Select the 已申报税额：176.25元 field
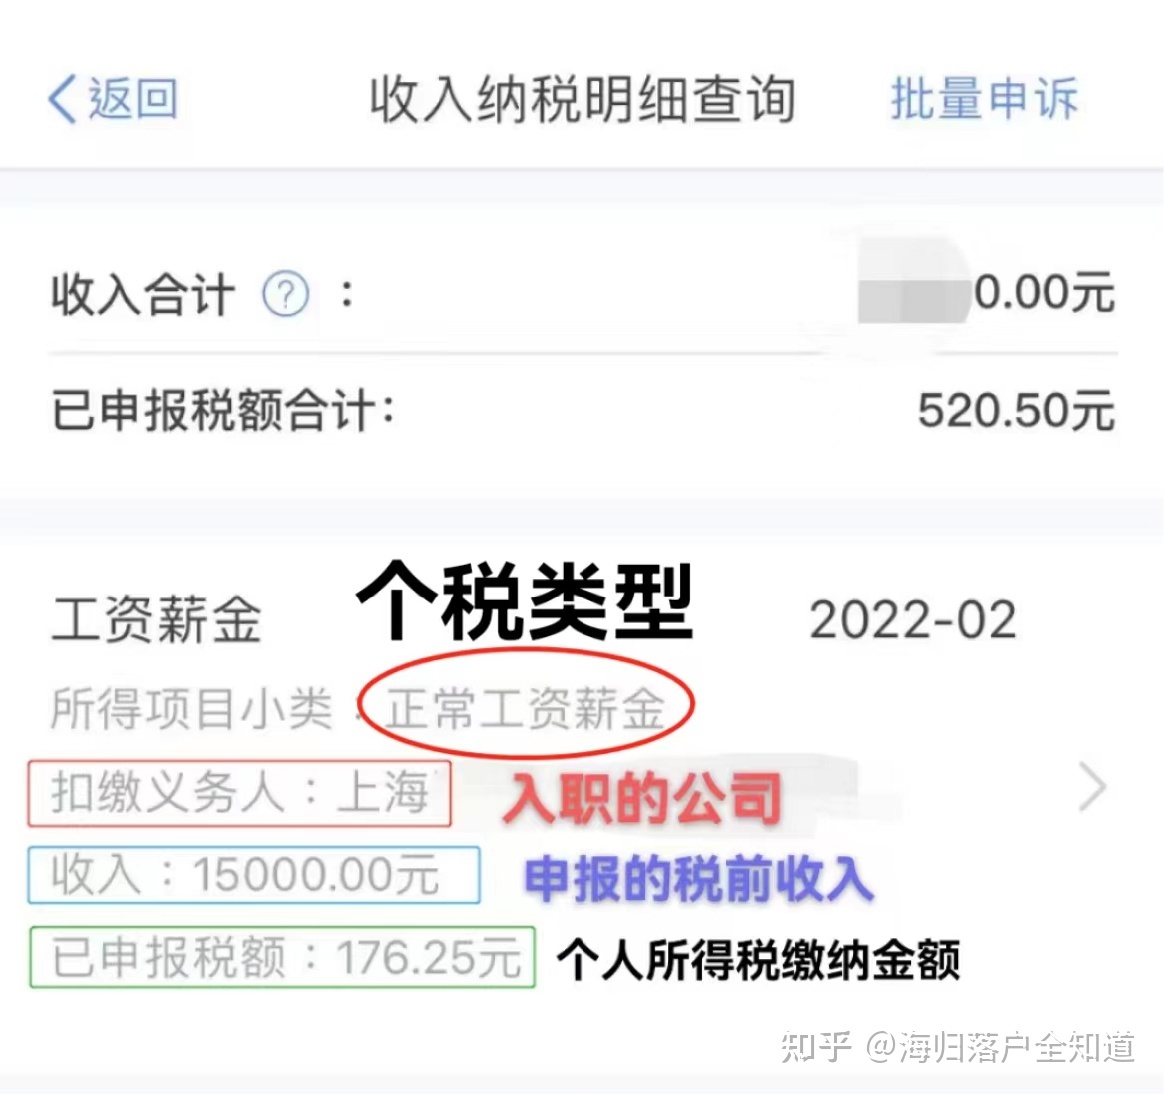 [x=282, y=957]
